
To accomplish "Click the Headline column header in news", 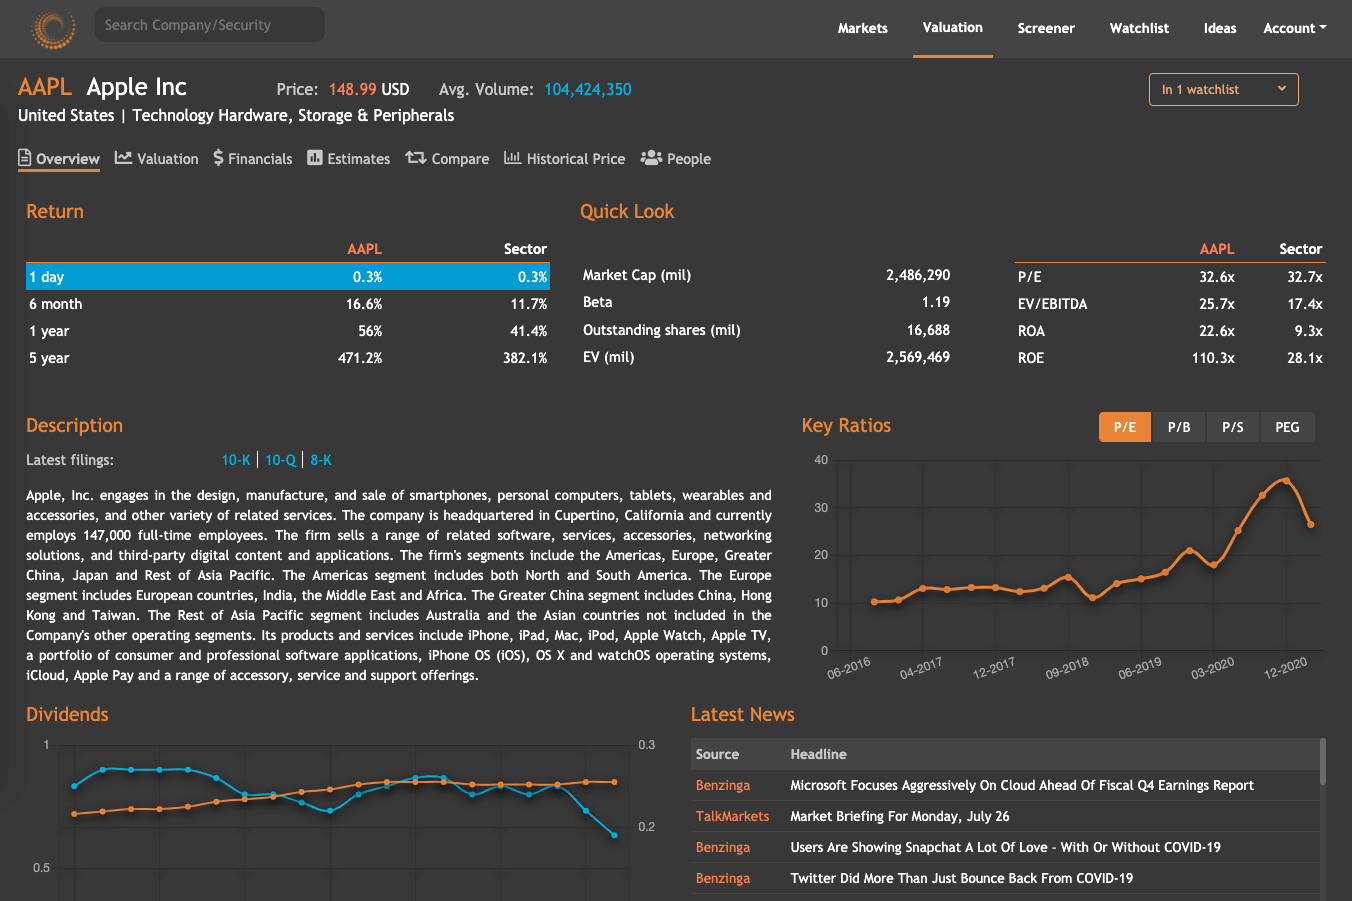I will point(818,754).
